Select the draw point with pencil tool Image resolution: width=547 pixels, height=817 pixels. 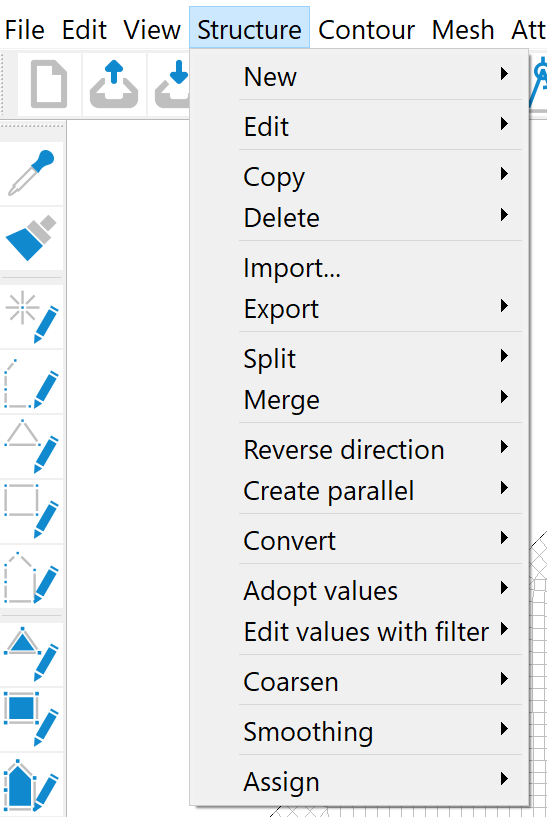32,317
